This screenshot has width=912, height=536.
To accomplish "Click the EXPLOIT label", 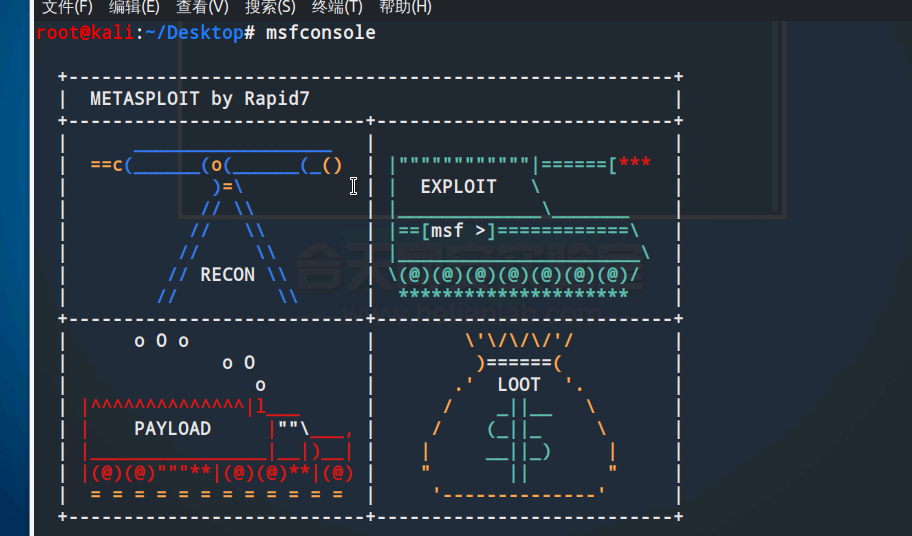I will [x=458, y=187].
